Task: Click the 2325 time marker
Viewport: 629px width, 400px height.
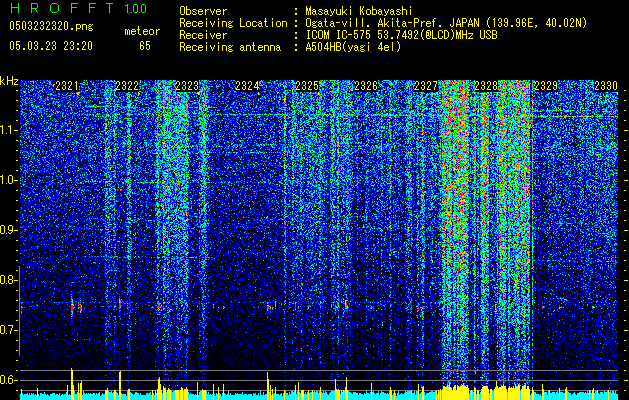Action: coord(307,86)
